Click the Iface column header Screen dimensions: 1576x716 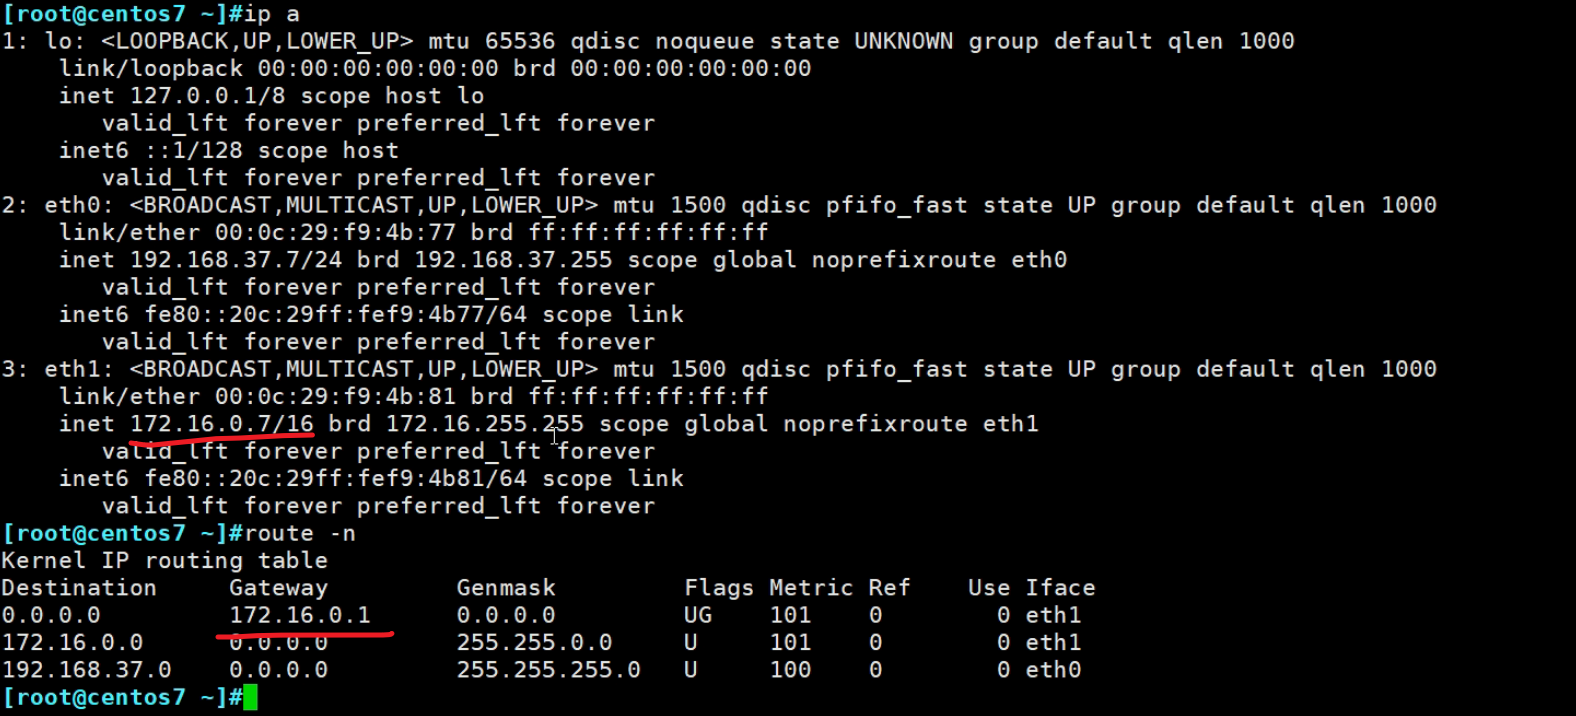click(x=1060, y=588)
